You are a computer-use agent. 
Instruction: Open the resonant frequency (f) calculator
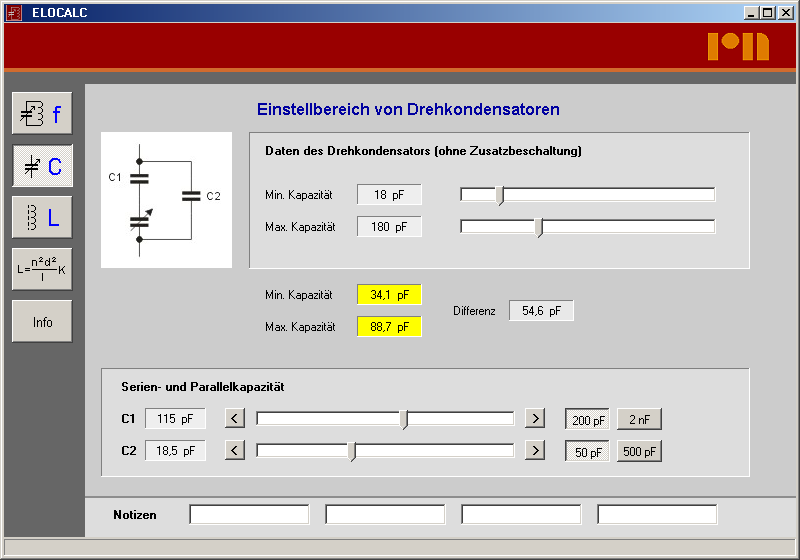pos(42,113)
